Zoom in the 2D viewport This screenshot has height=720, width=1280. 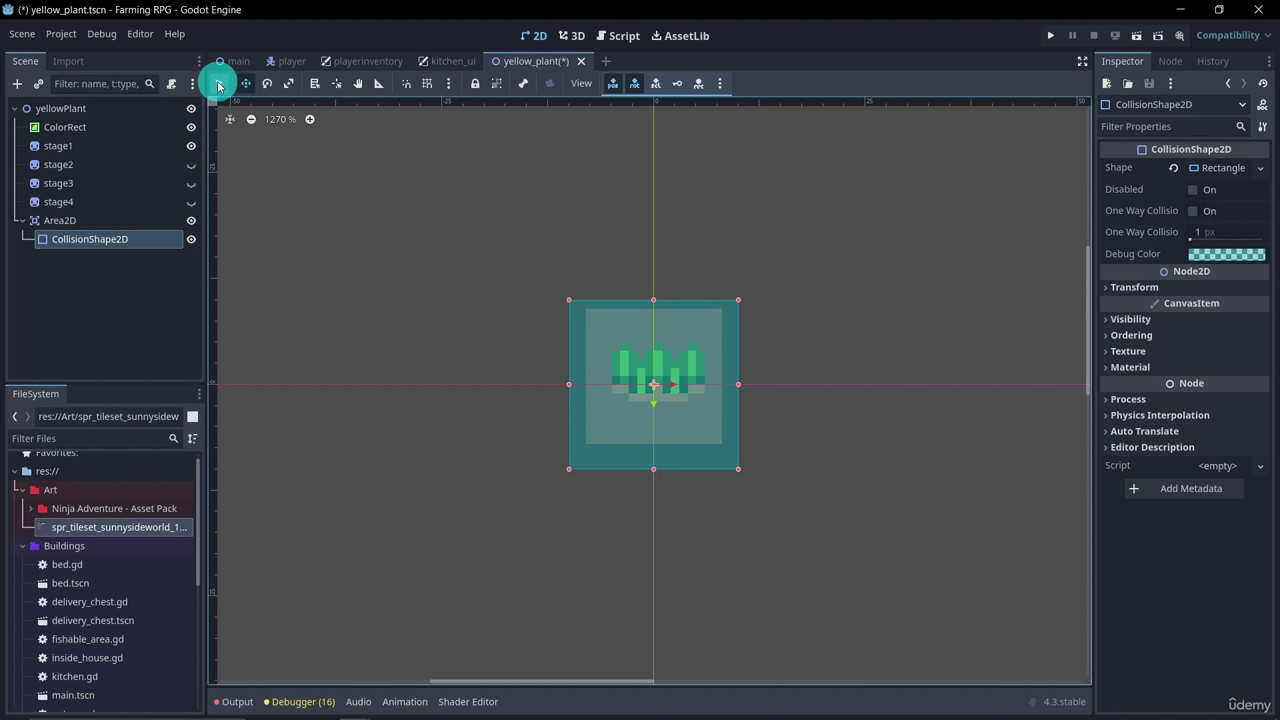tap(310, 119)
